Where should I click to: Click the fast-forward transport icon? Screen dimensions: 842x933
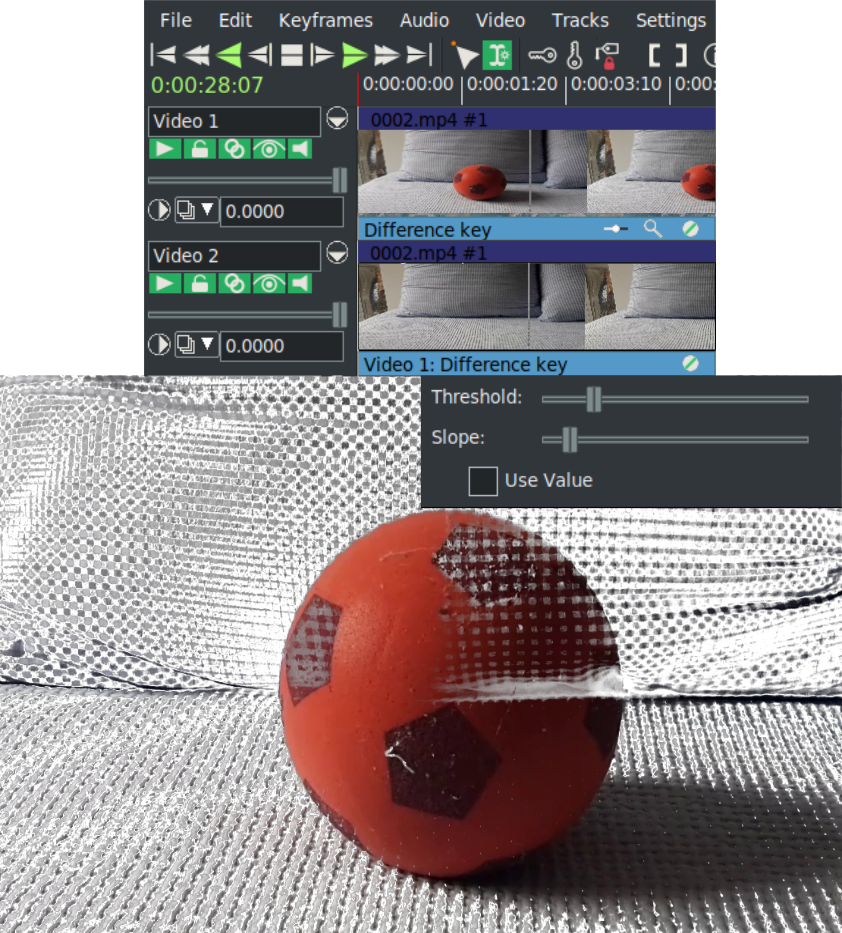coord(384,55)
